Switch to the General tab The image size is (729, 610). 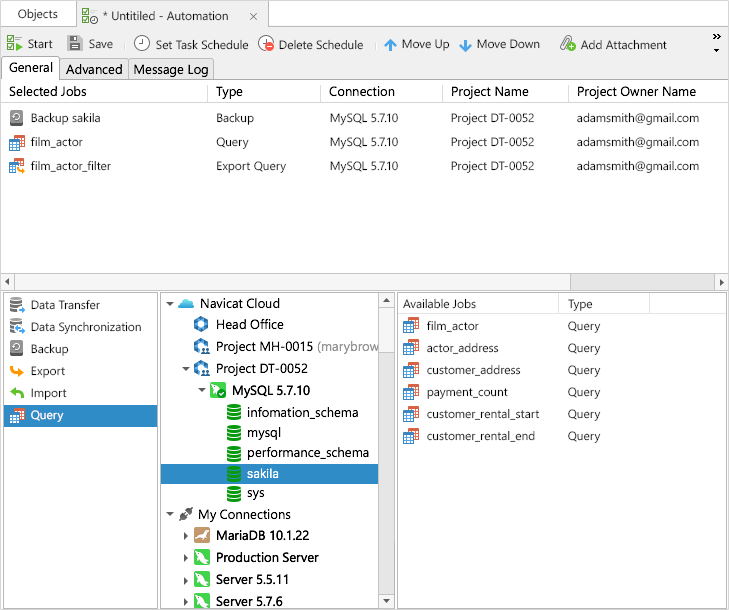31,68
